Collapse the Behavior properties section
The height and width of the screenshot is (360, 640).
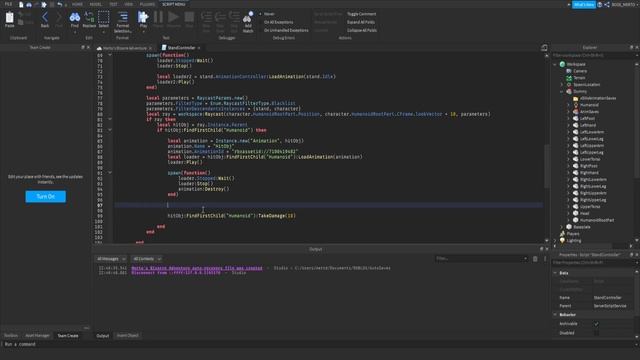[x=555, y=315]
